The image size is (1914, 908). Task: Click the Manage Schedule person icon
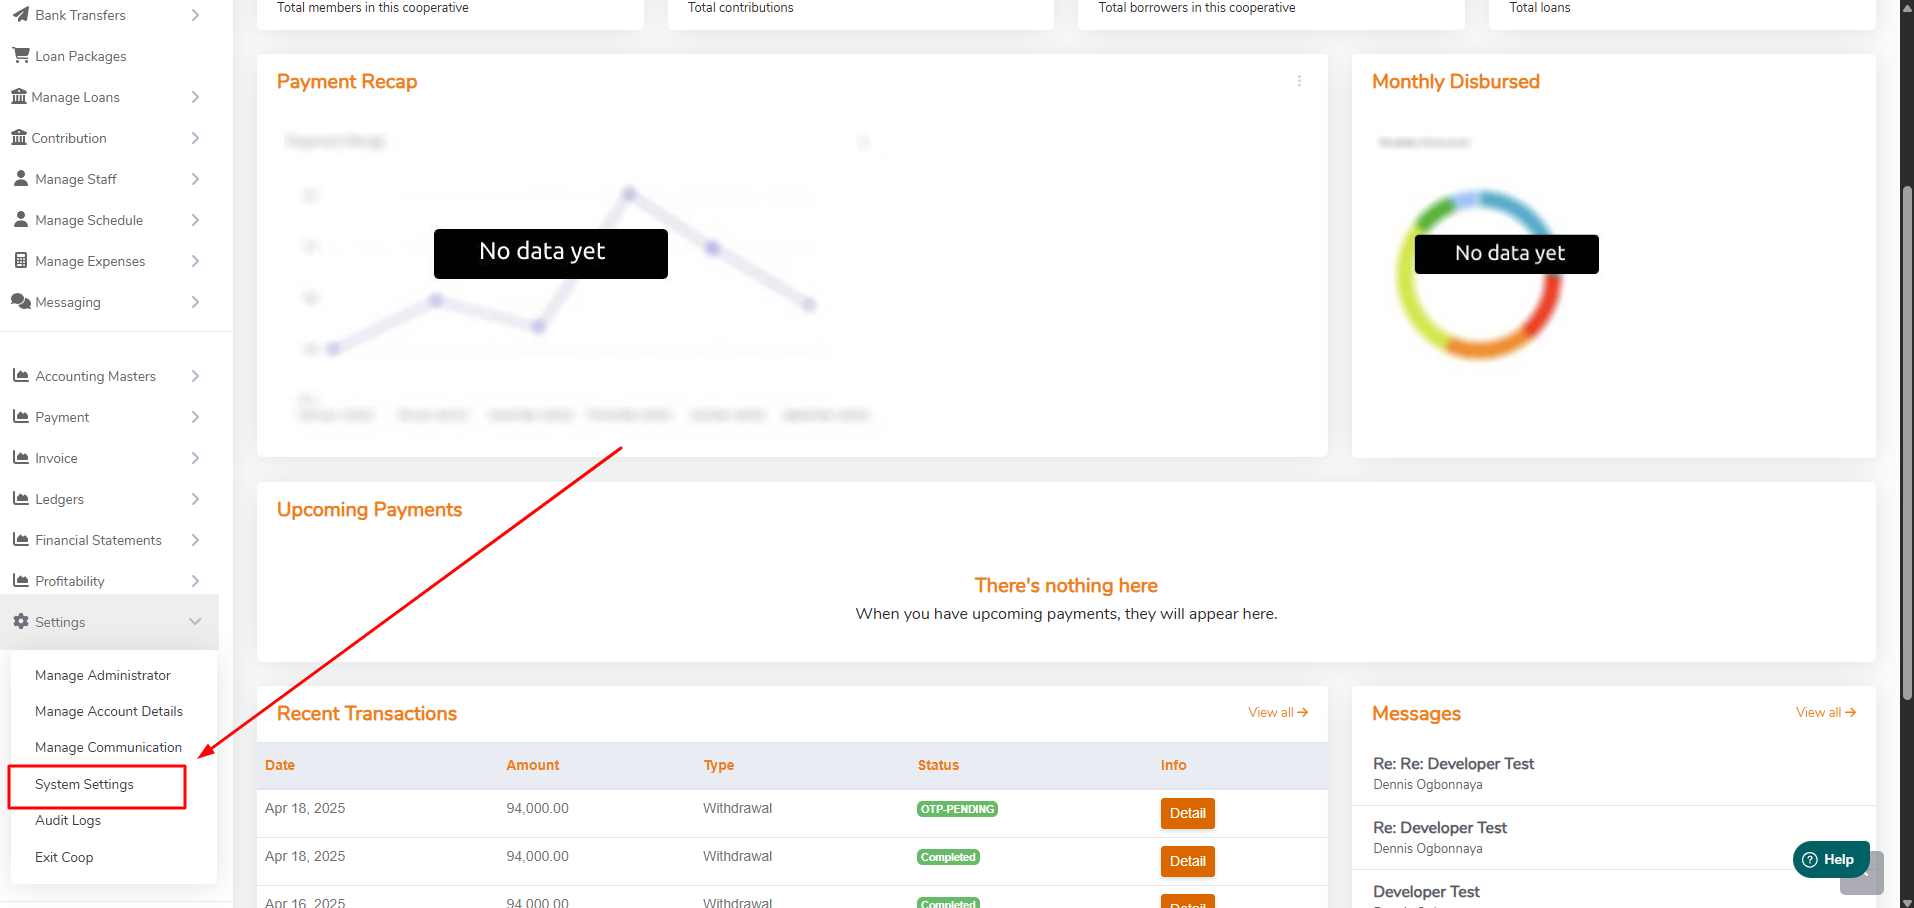(21, 220)
